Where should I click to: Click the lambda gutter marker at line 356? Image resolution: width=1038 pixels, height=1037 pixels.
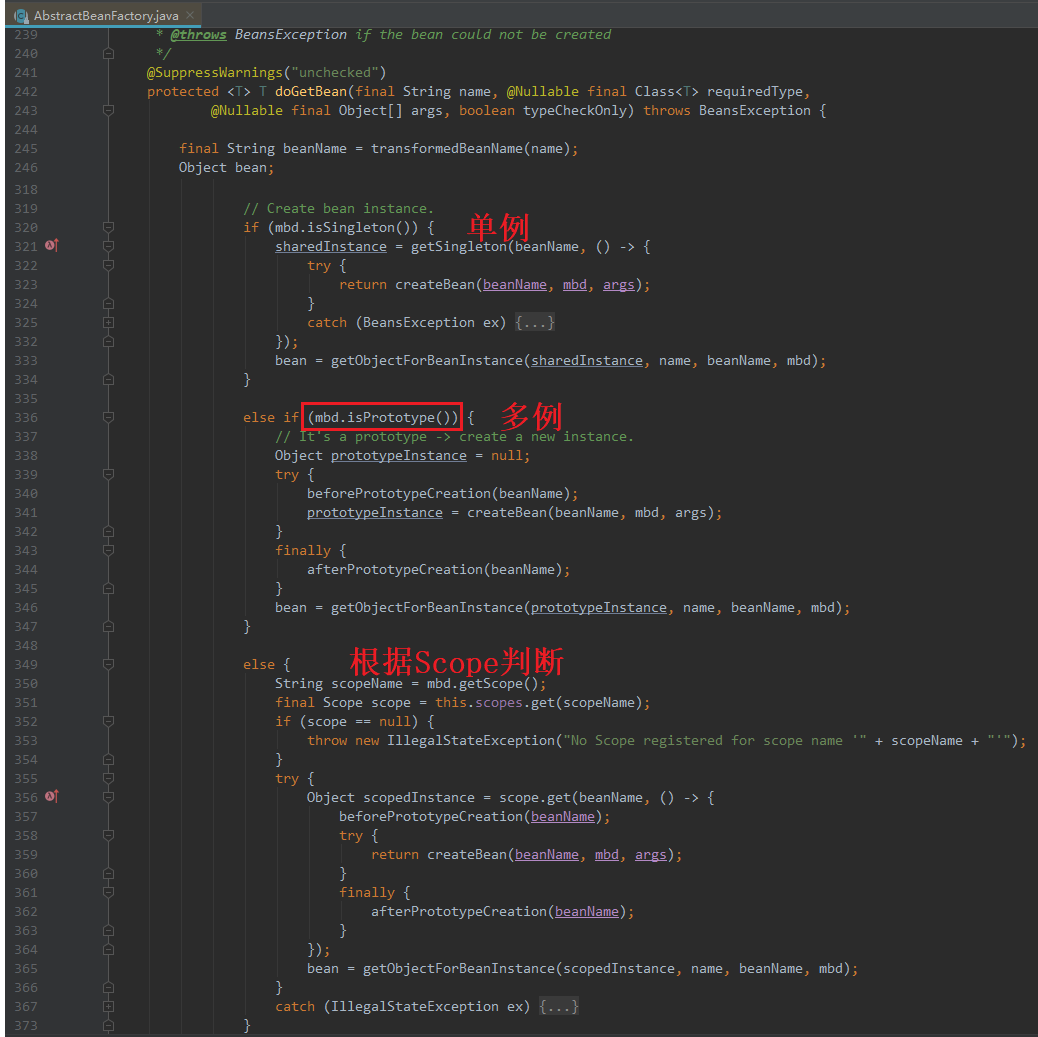coord(52,797)
